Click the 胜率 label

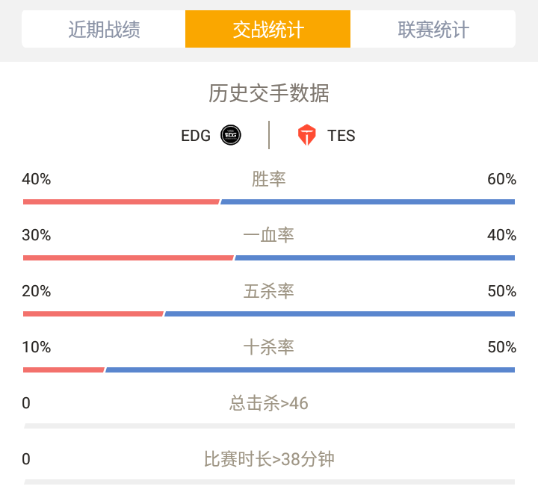[x=269, y=179]
